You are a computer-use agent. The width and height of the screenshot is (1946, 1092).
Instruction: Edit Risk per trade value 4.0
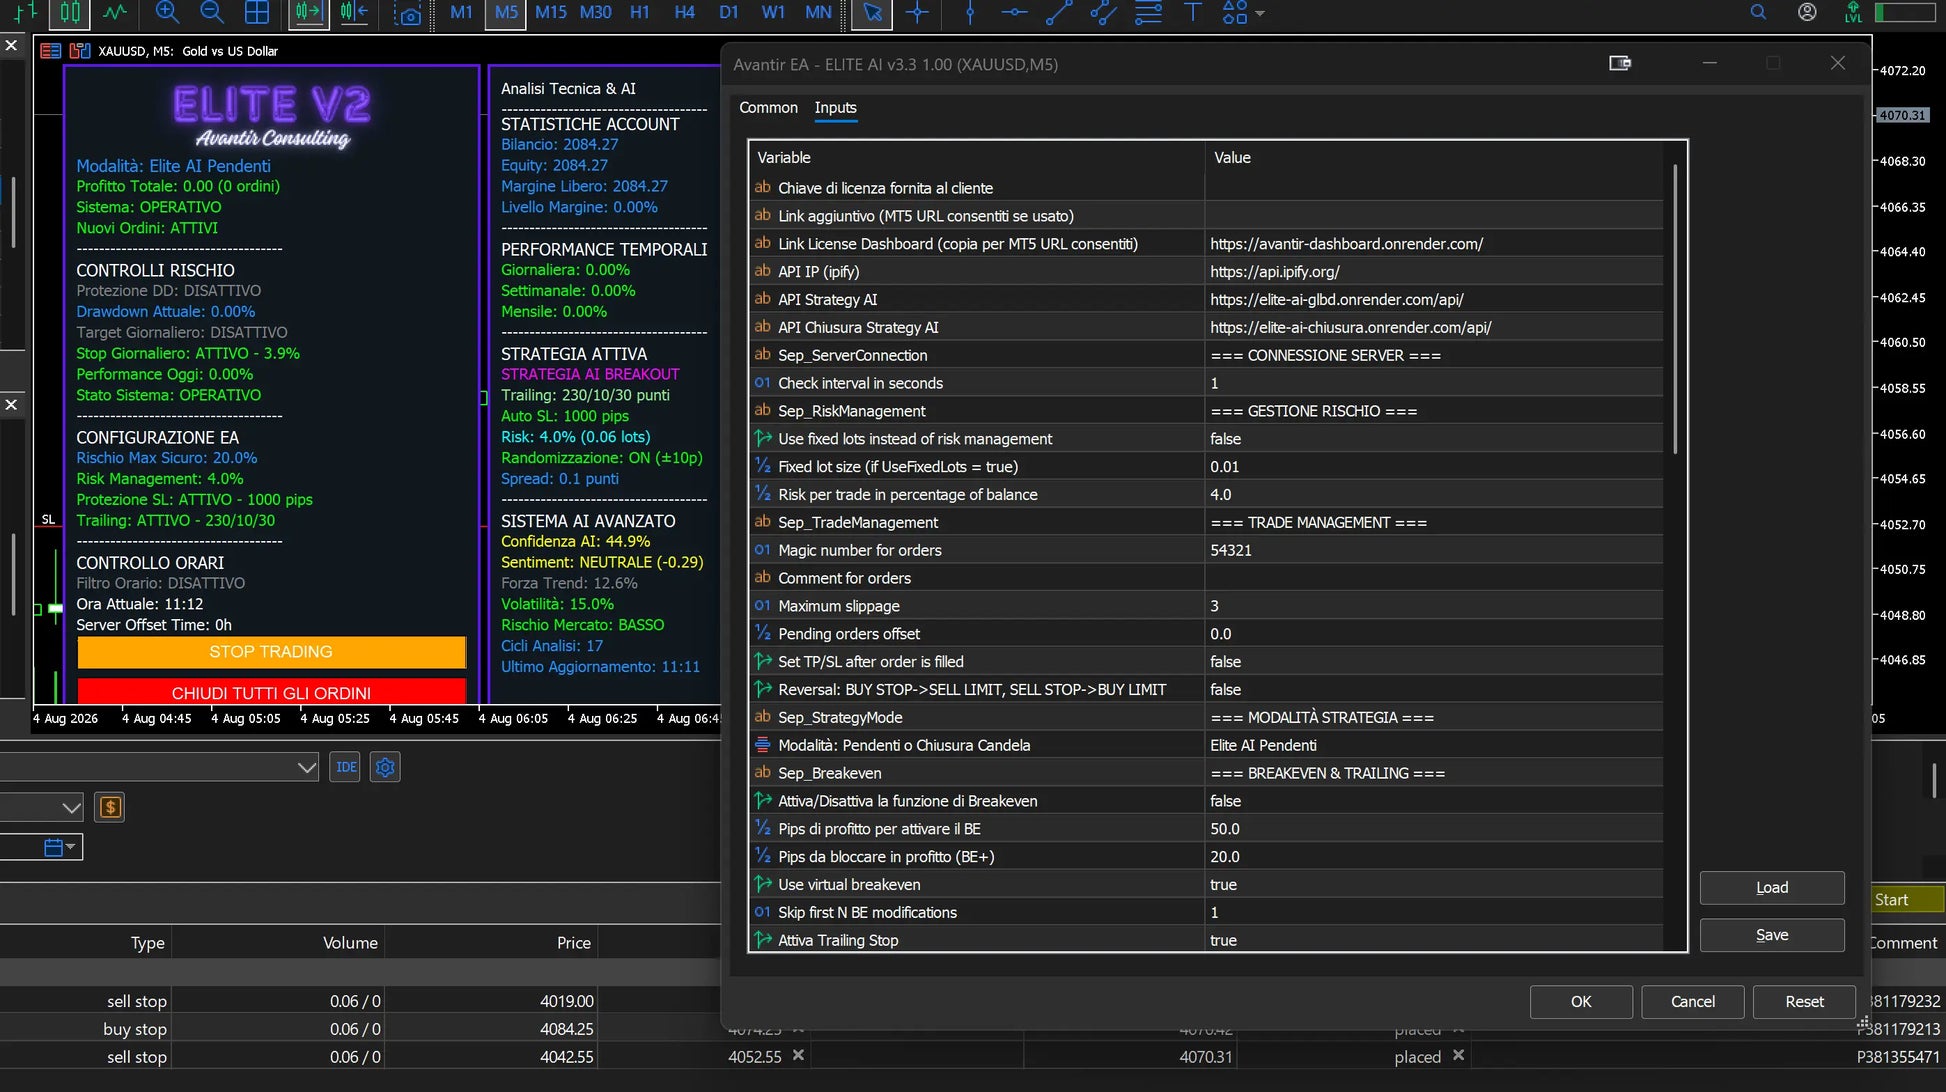(1433, 495)
